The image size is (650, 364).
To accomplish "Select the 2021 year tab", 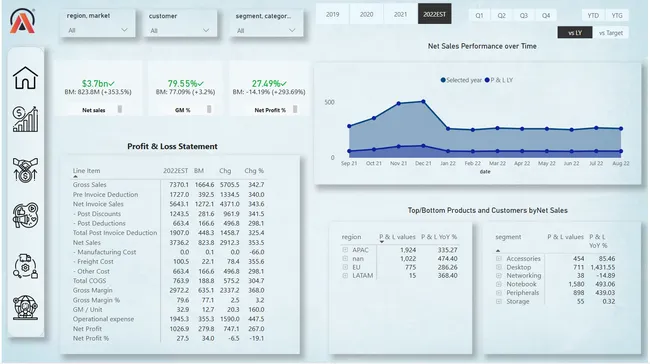I will [400, 14].
